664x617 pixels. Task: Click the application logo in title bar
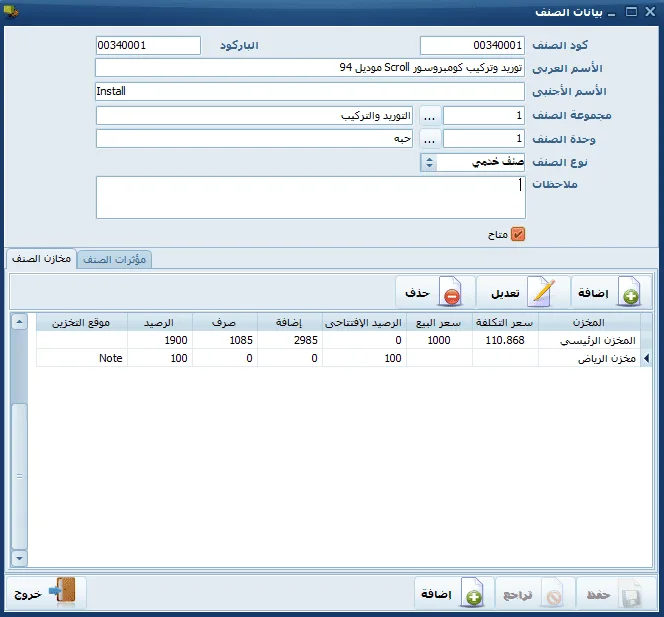(x=11, y=11)
